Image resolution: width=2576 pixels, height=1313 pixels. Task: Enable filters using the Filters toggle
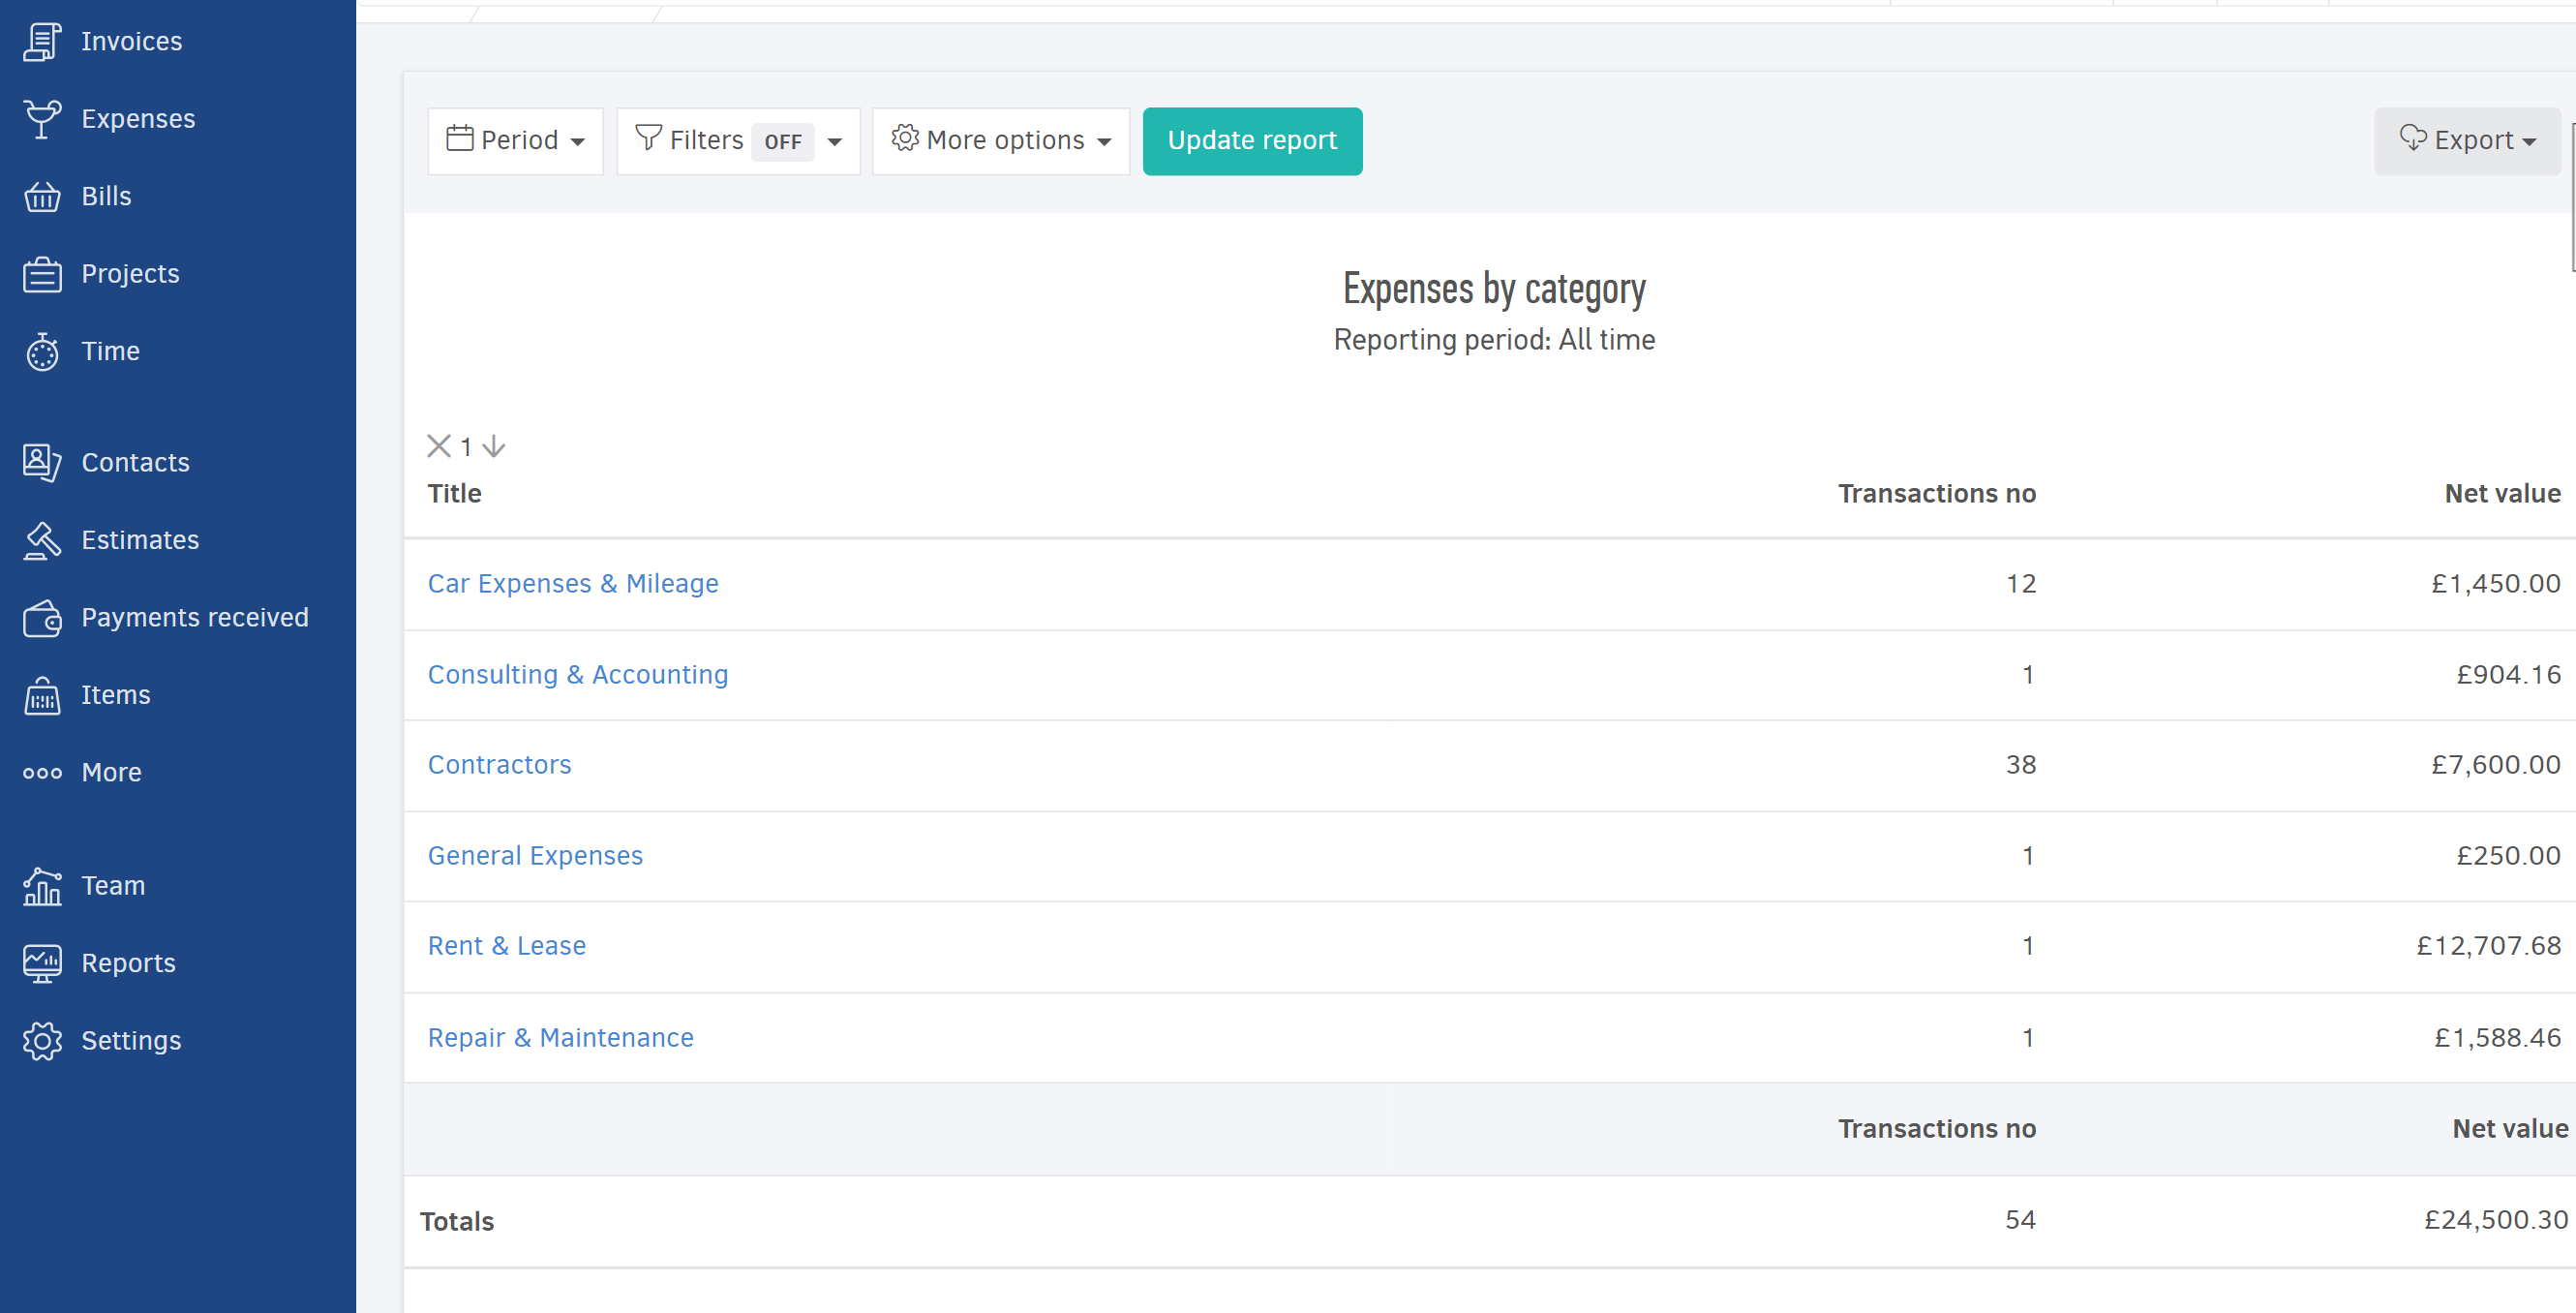781,140
